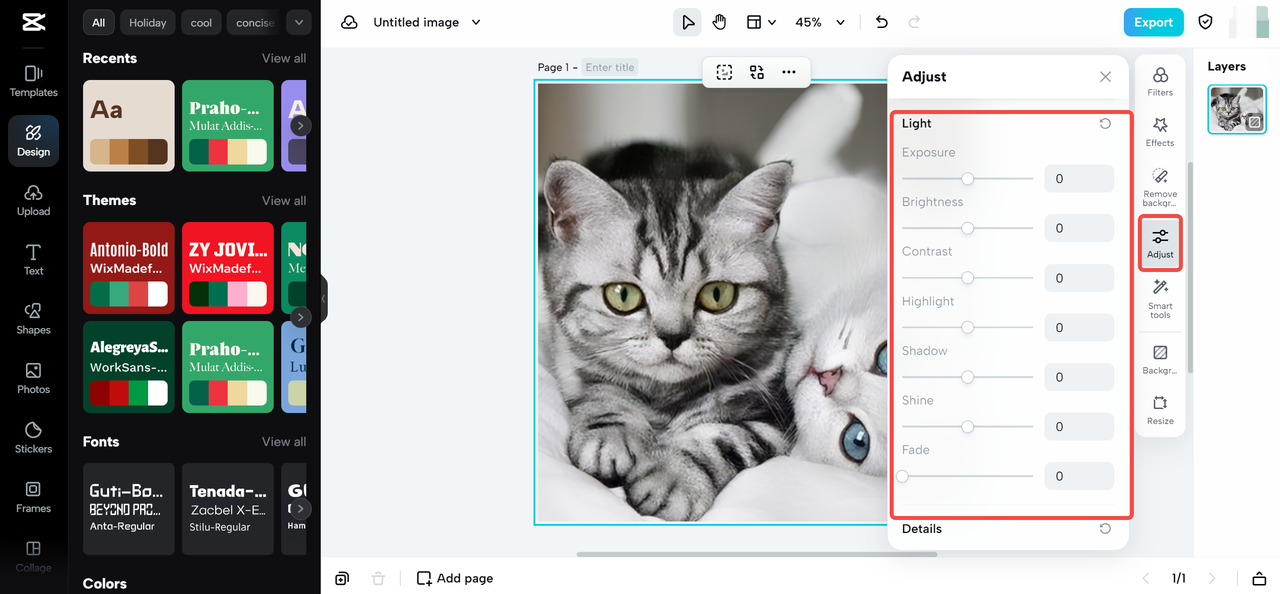
Task: Open the canvas Resize tool
Action: point(1160,410)
